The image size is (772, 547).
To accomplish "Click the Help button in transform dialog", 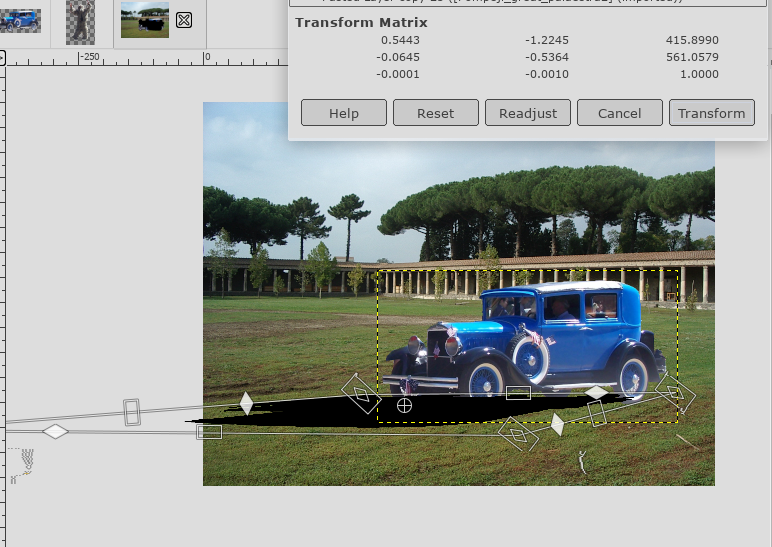I will [x=344, y=113].
